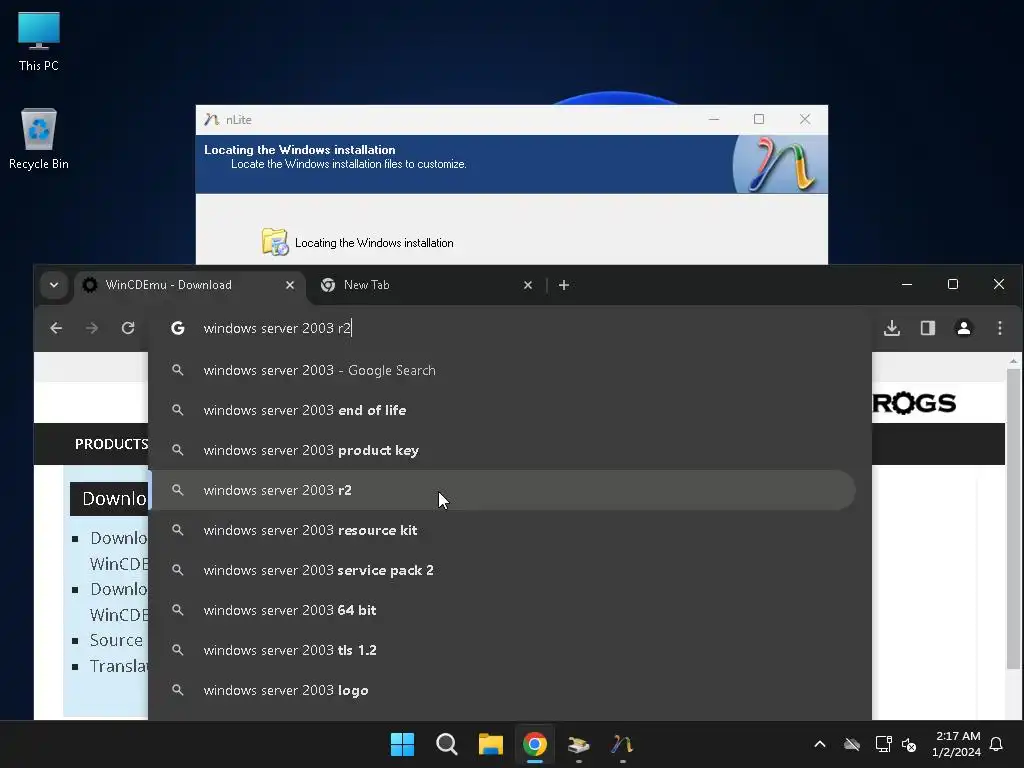Screen dimensions: 1024x768
Task: Expand Chrome tab search dropdown
Action: (54, 285)
